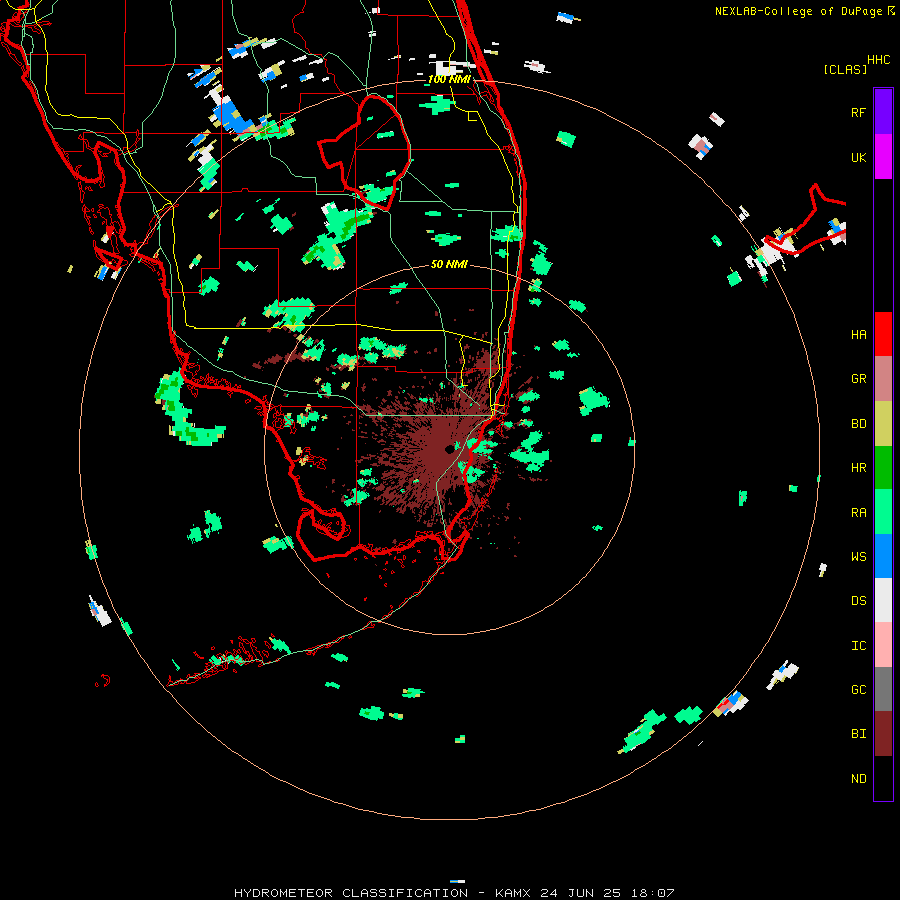Select the GR legend label

point(858,379)
